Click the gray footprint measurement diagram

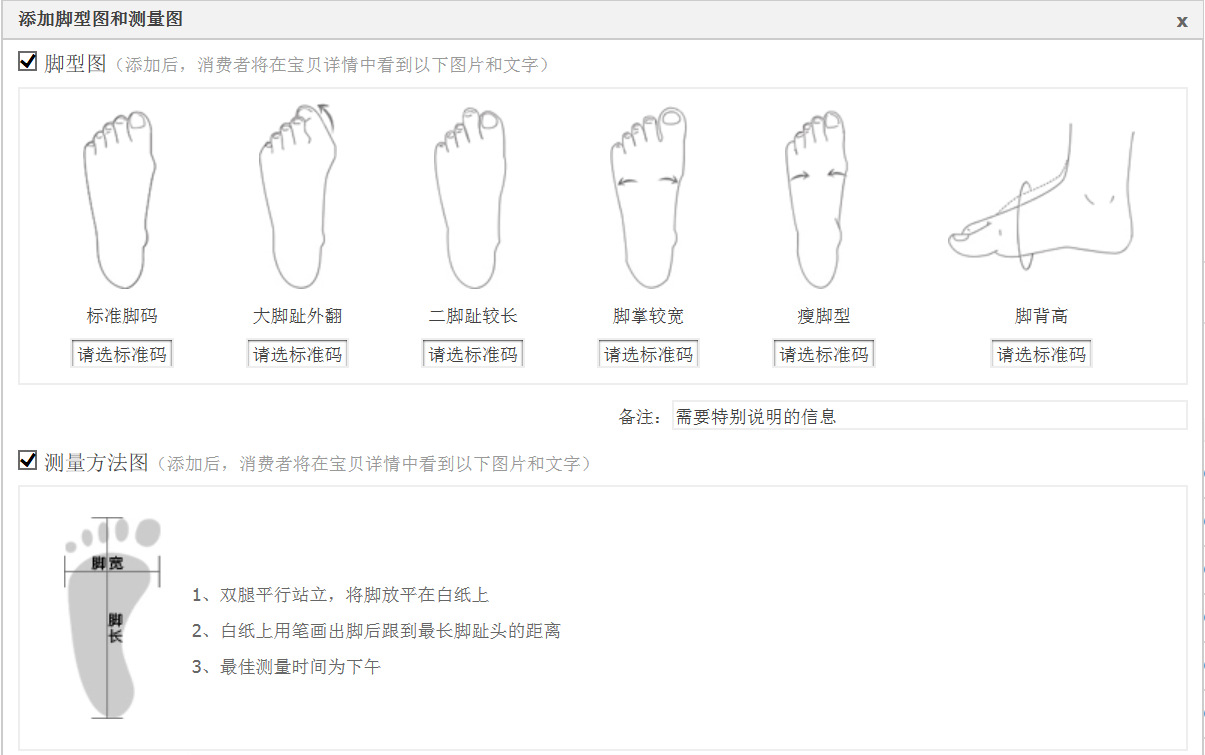tap(112, 617)
